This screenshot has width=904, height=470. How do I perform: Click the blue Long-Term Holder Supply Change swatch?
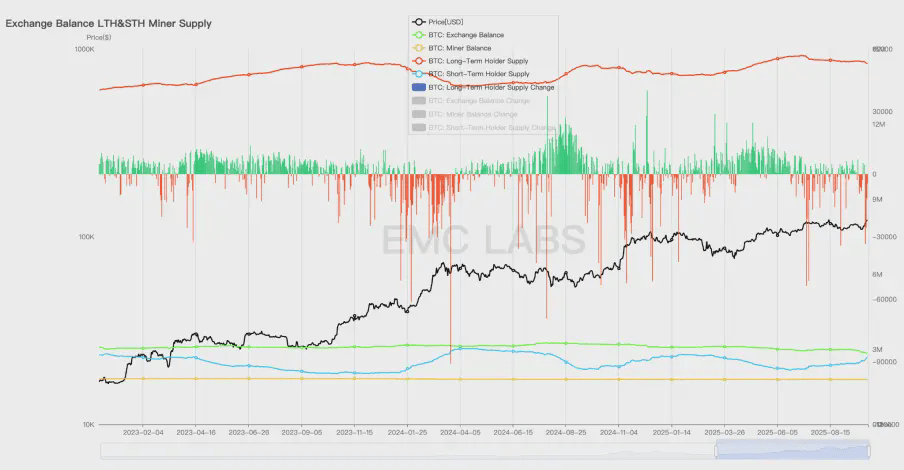[x=419, y=88]
